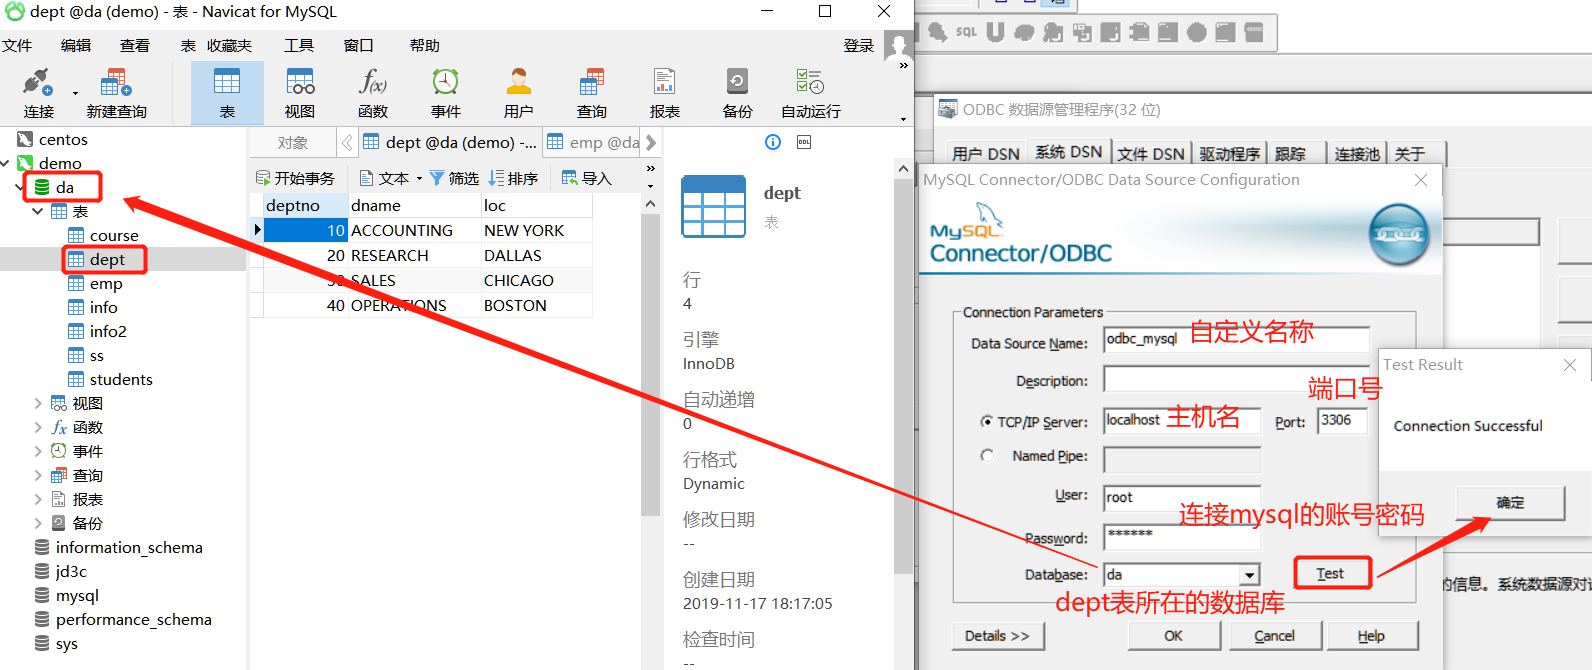Click the OK button in the ODBC configuration
This screenshot has height=670, width=1592.
click(x=1173, y=636)
